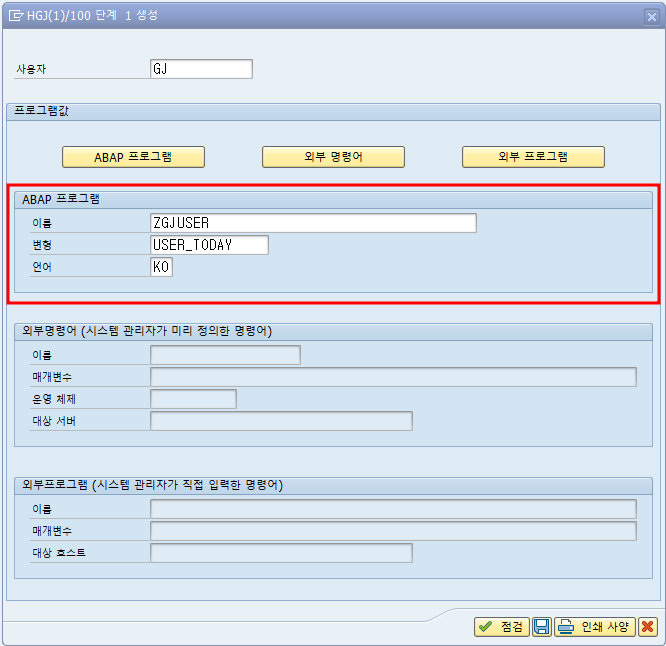Click the 외부명령어 이름 input field

(x=225, y=355)
